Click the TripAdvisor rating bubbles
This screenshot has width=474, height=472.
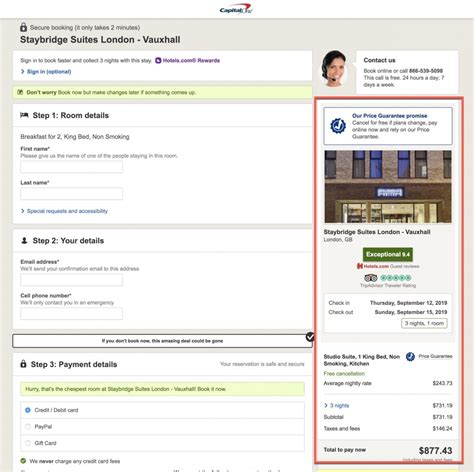[x=396, y=278]
